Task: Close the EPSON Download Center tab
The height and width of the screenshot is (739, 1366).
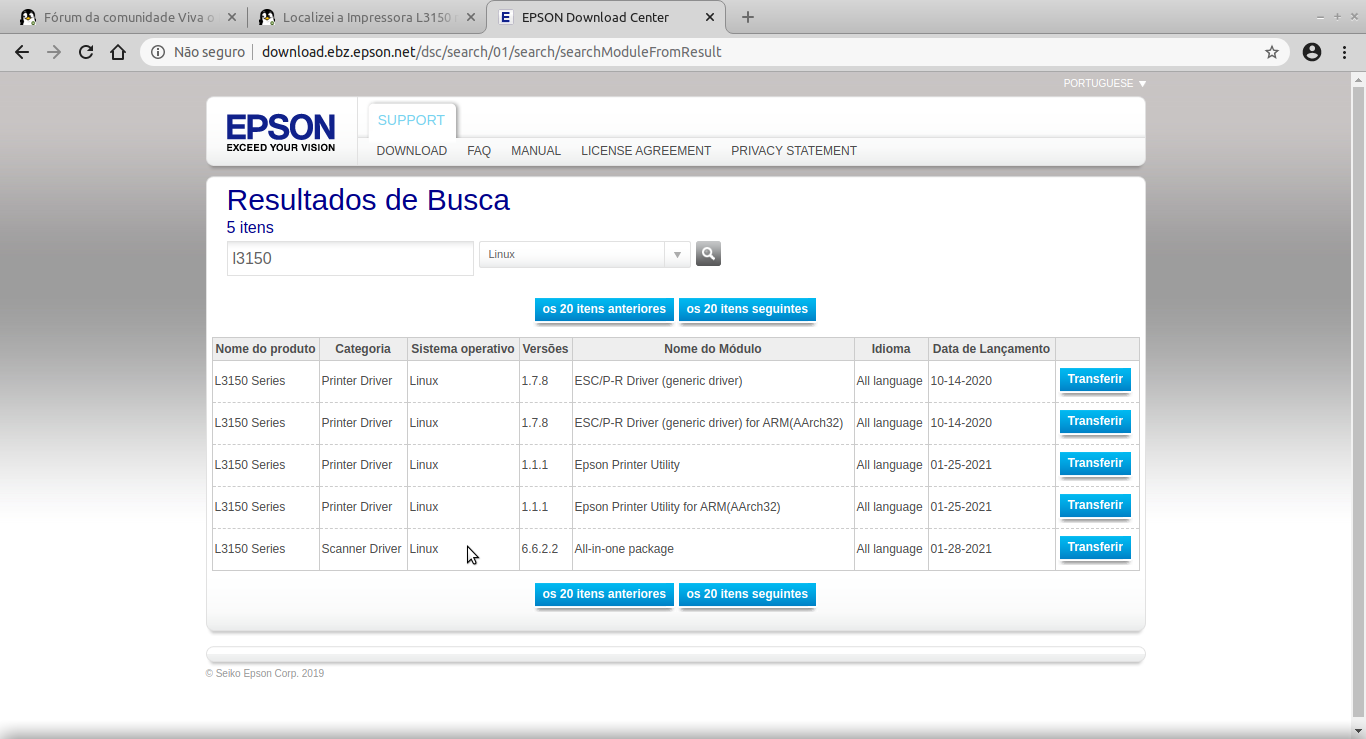Action: click(x=710, y=17)
